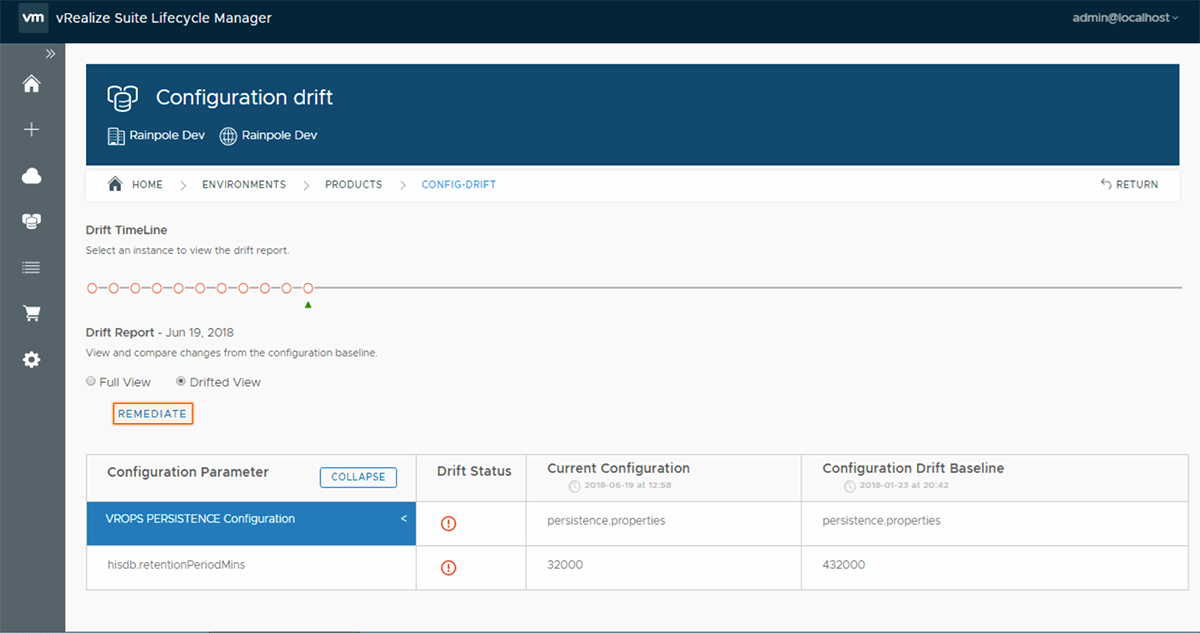
Task: Open the cloud environments icon in sidebar
Action: coord(31,175)
